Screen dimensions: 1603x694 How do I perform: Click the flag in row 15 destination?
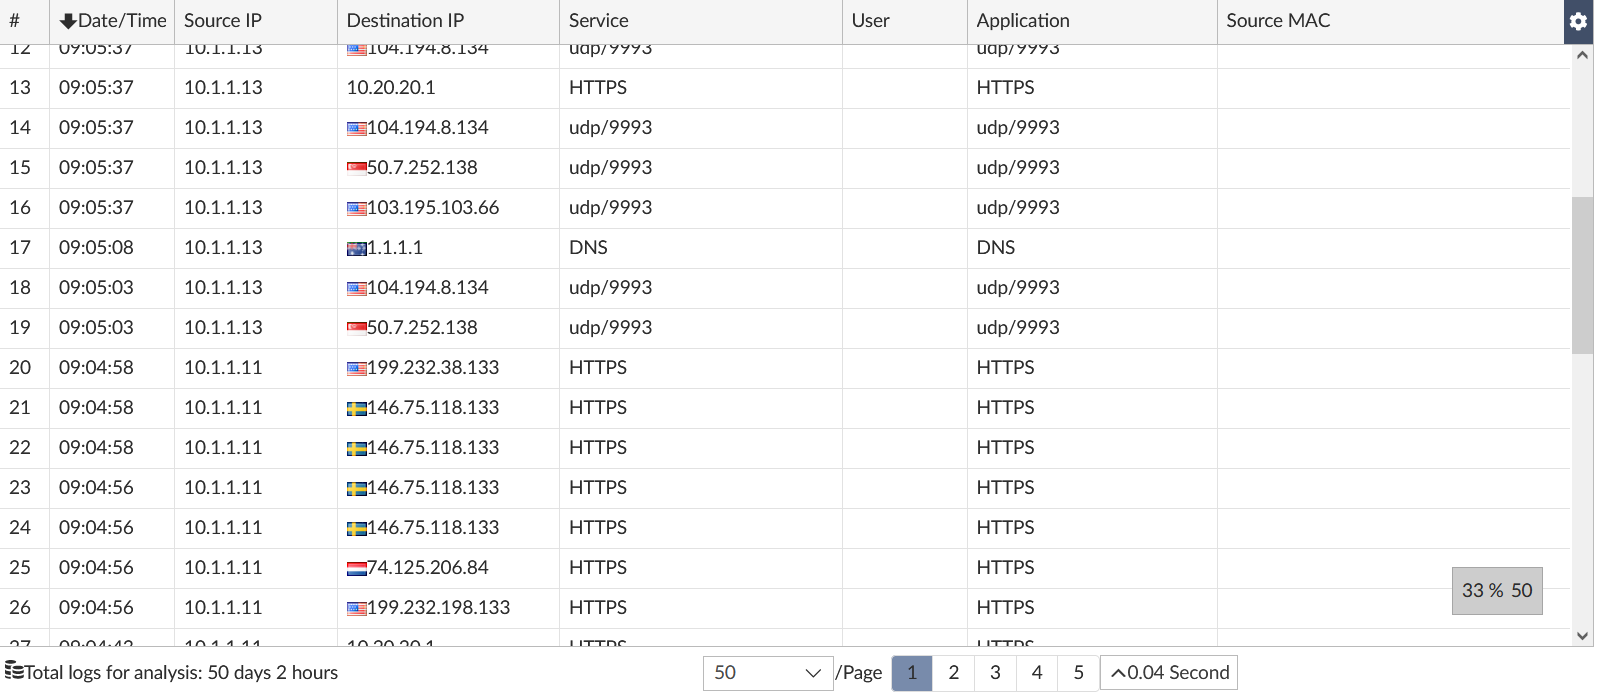pos(356,168)
